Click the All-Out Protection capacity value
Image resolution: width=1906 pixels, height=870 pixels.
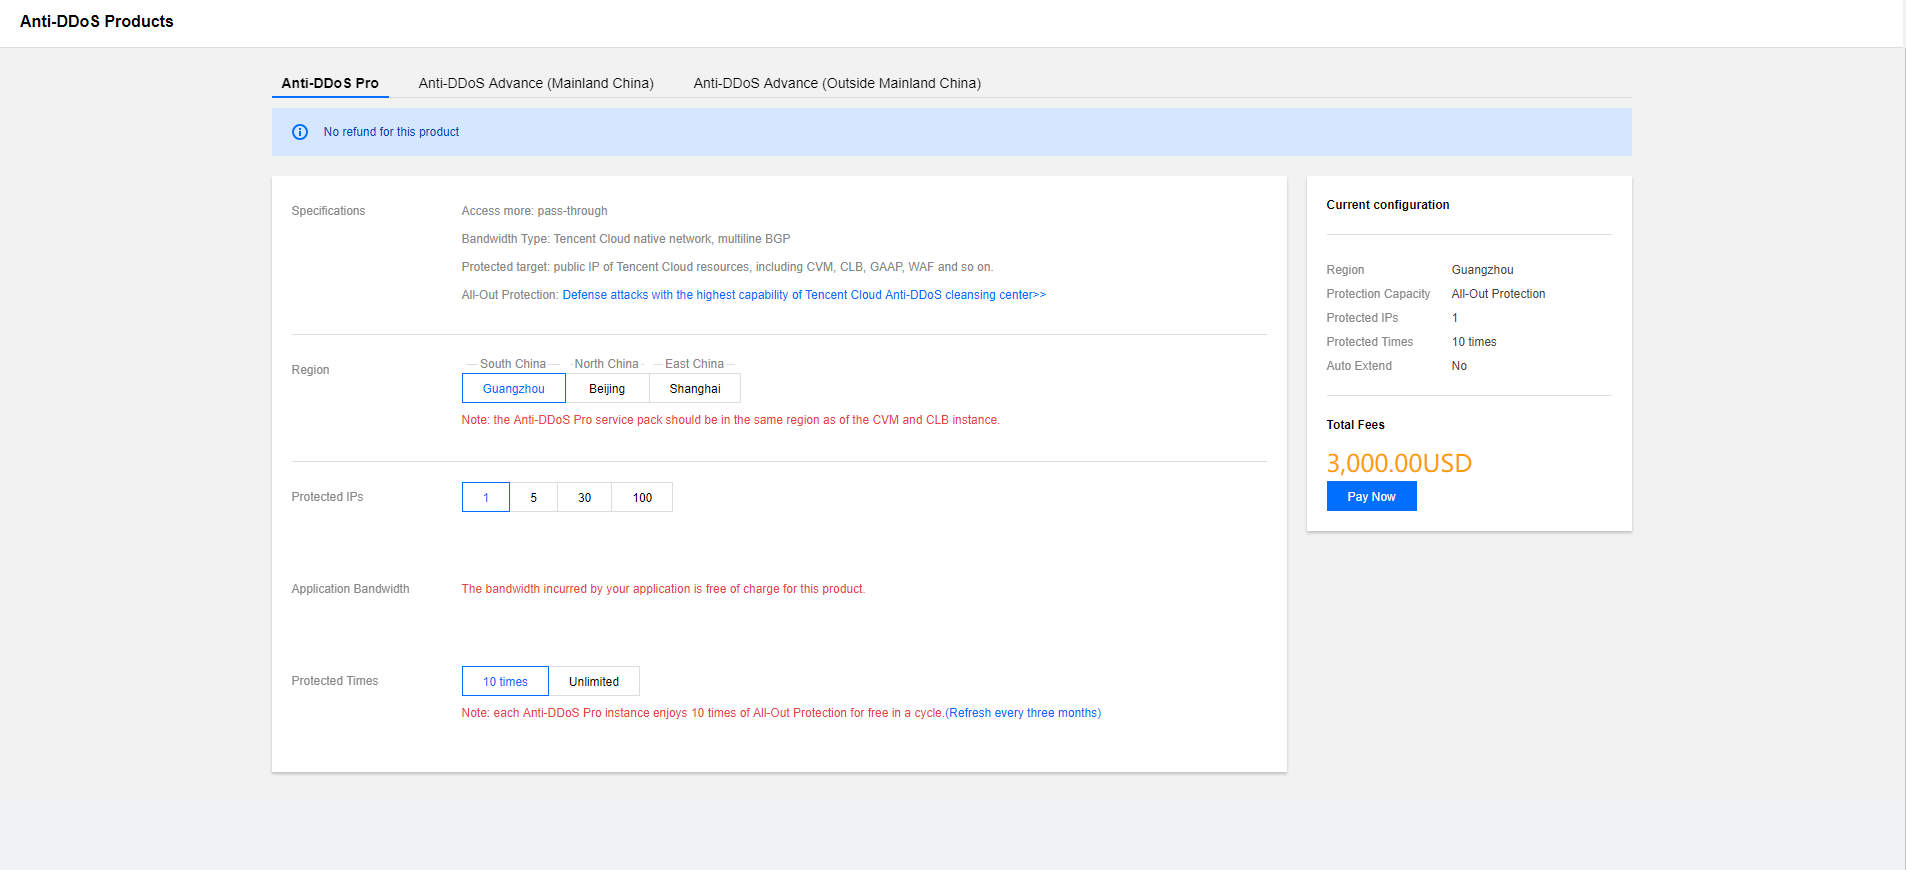click(1498, 294)
